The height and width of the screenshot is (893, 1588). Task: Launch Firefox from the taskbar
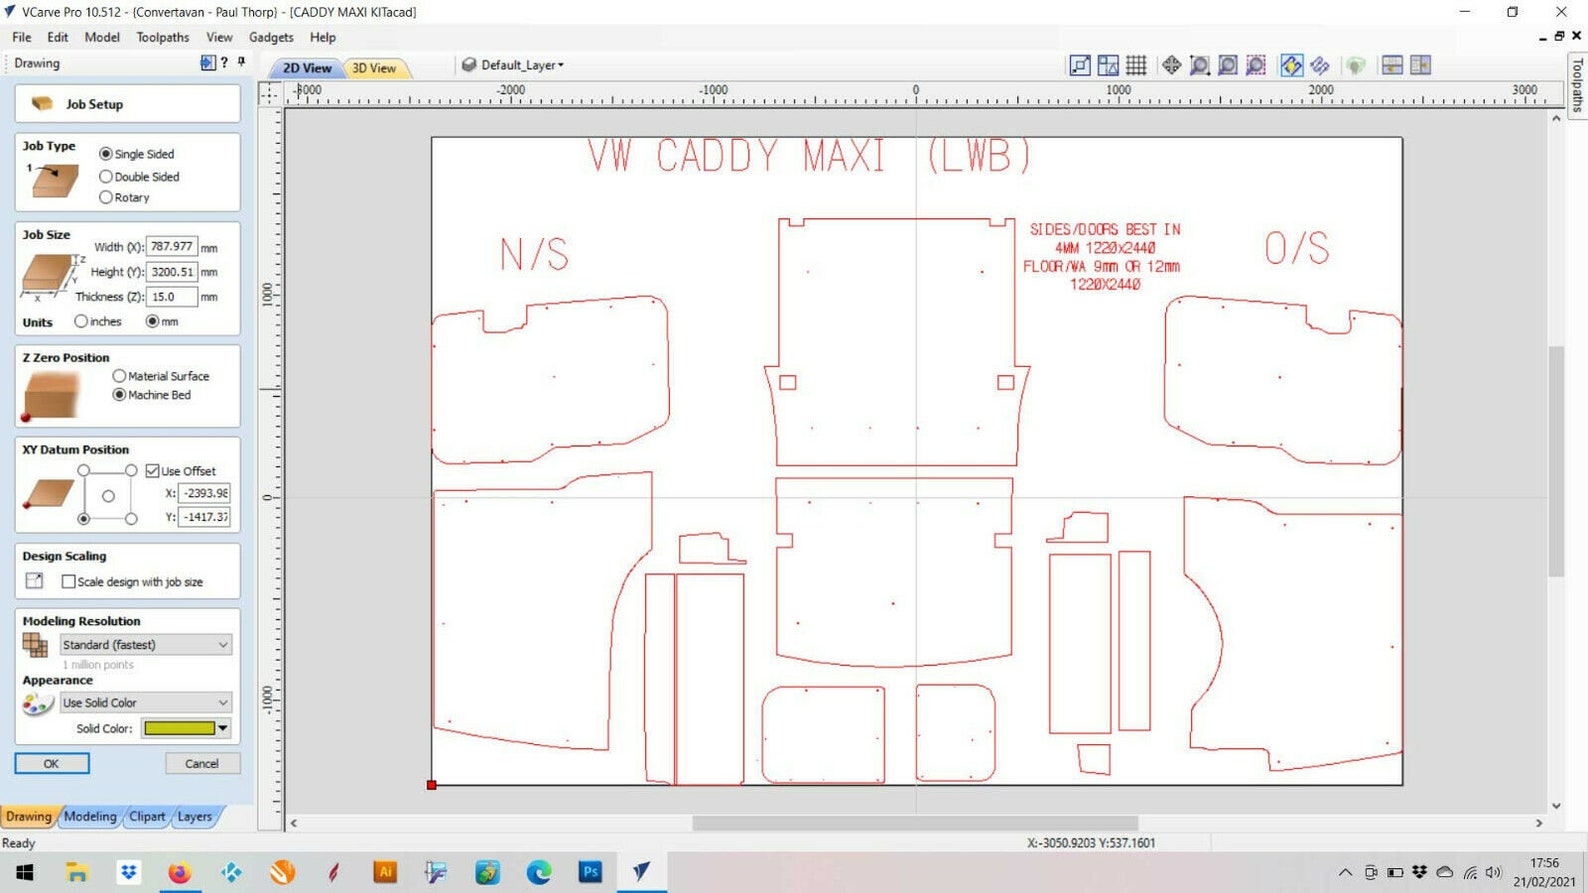179,872
